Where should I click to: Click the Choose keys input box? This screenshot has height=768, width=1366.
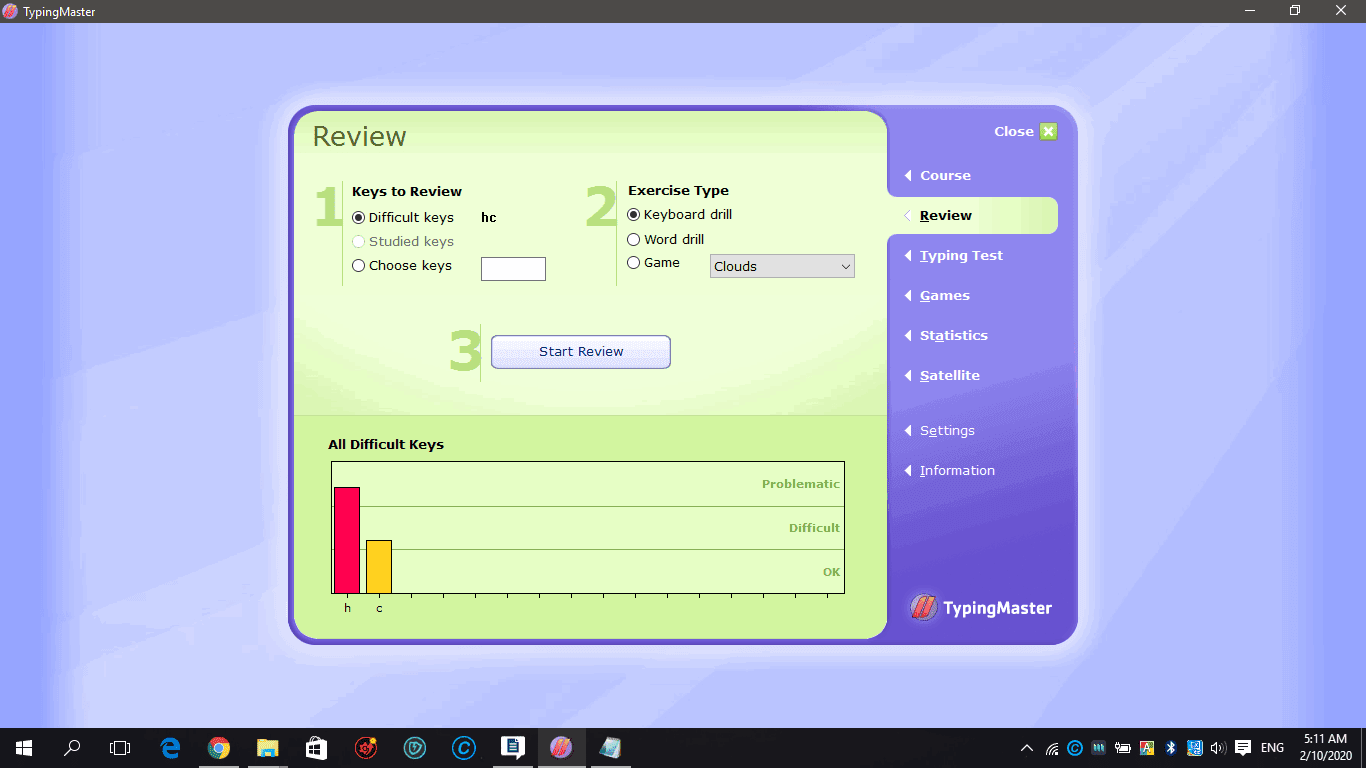click(x=513, y=269)
